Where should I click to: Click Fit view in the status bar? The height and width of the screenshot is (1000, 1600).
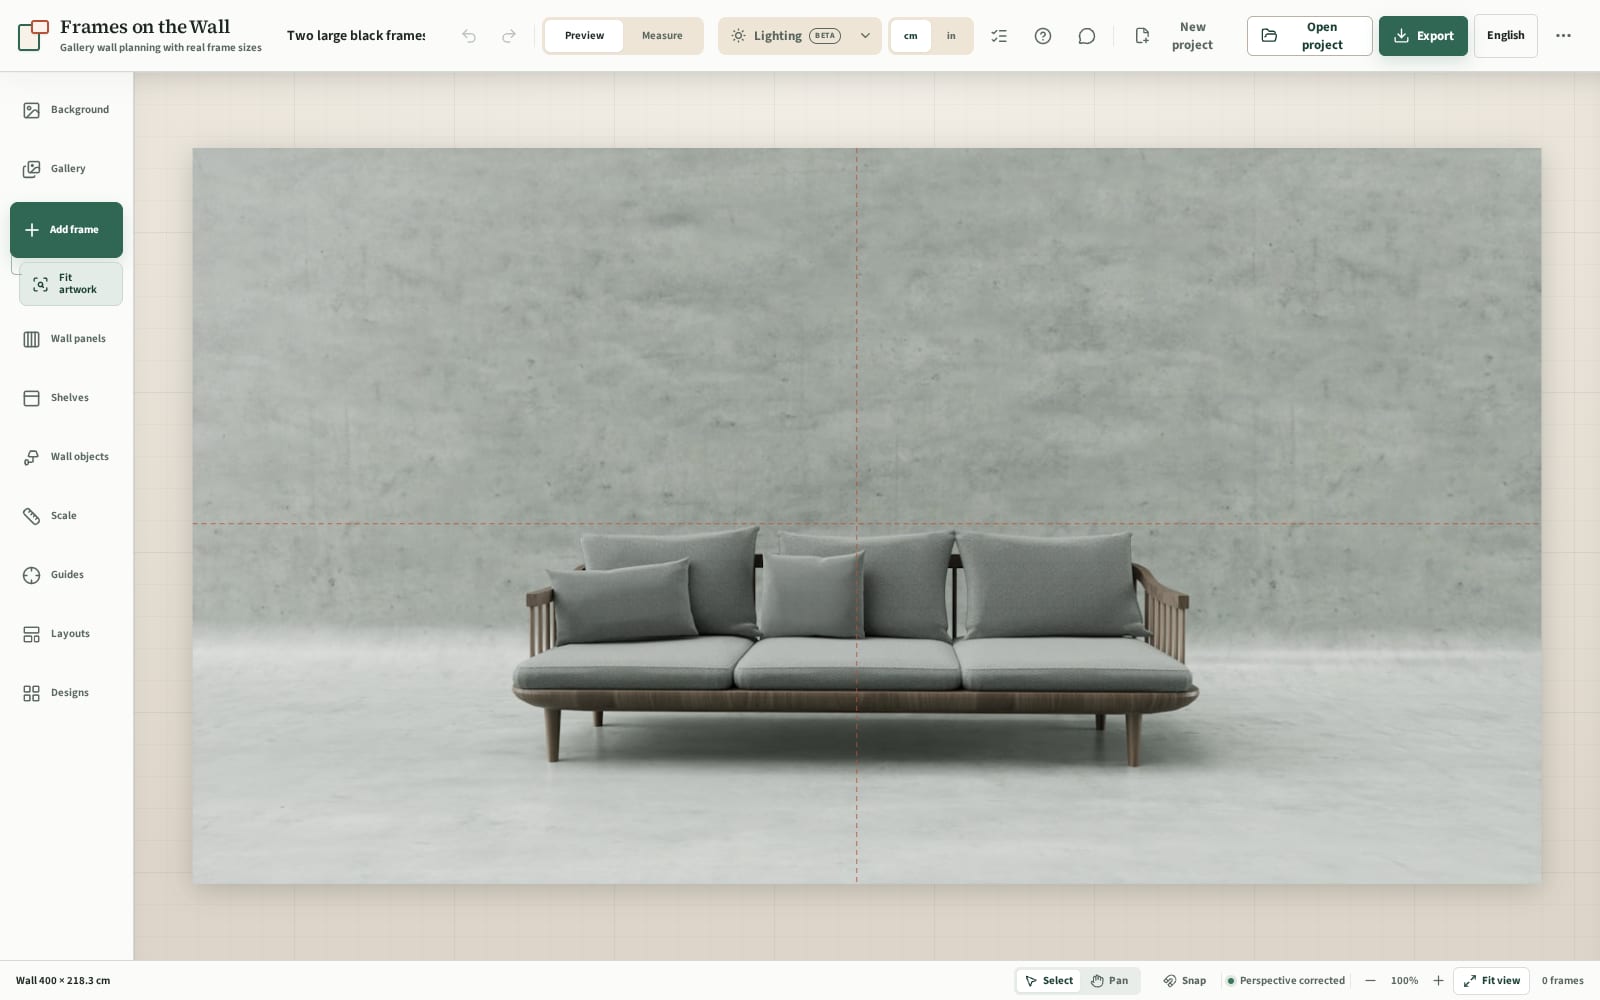coord(1491,981)
